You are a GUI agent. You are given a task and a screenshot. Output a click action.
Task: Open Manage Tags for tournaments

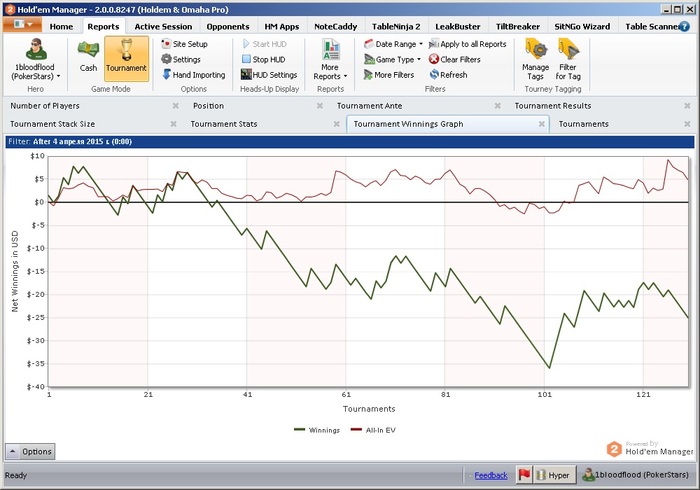tap(535, 58)
